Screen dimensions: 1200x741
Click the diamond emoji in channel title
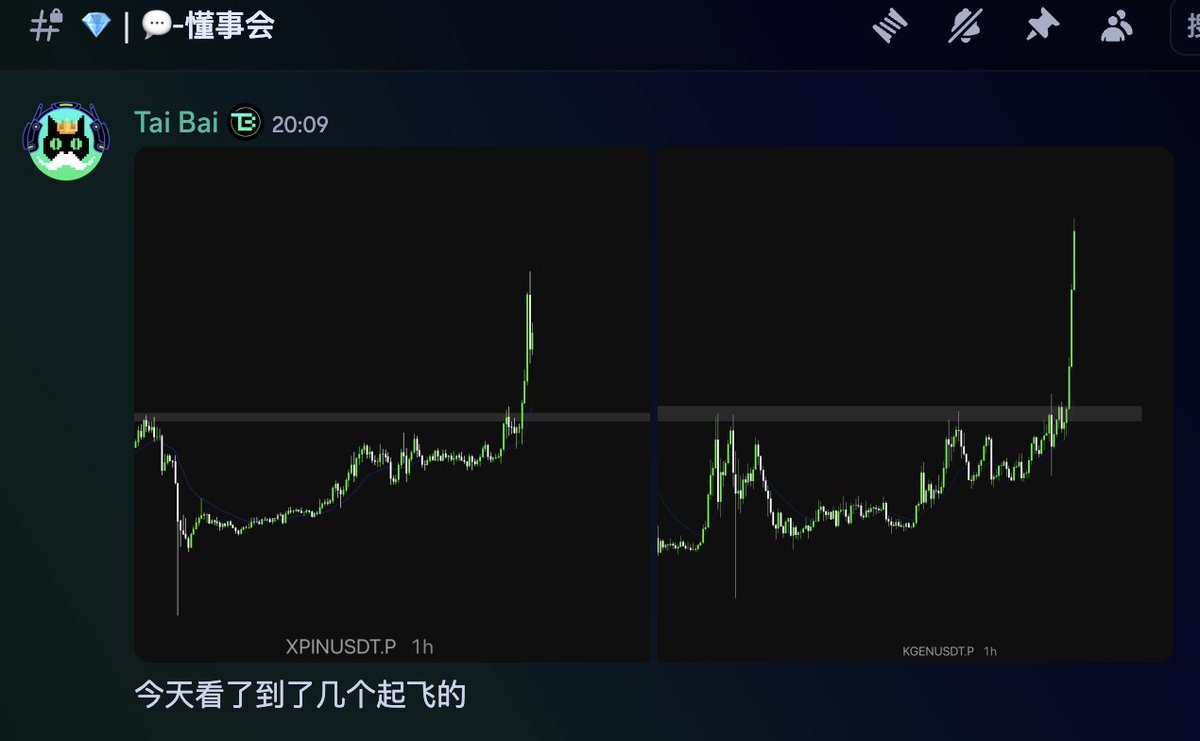pyautogui.click(x=96, y=26)
